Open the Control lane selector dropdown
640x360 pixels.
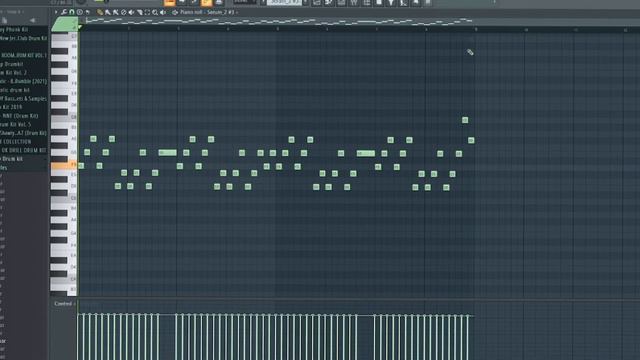pyautogui.click(x=64, y=304)
